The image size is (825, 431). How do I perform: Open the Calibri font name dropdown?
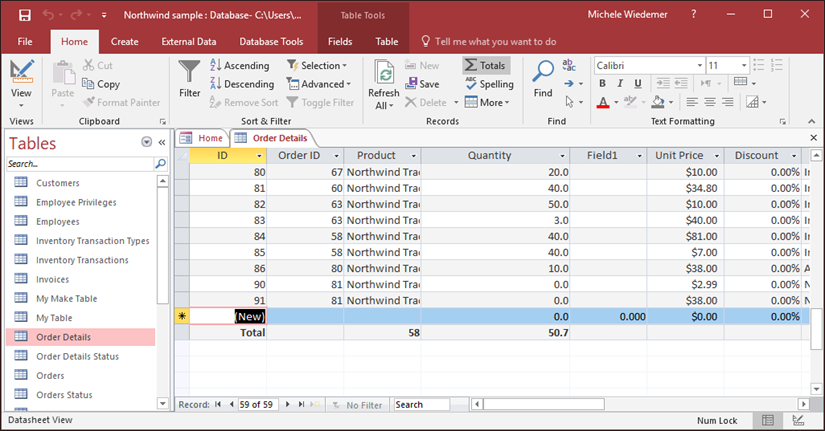[x=700, y=65]
